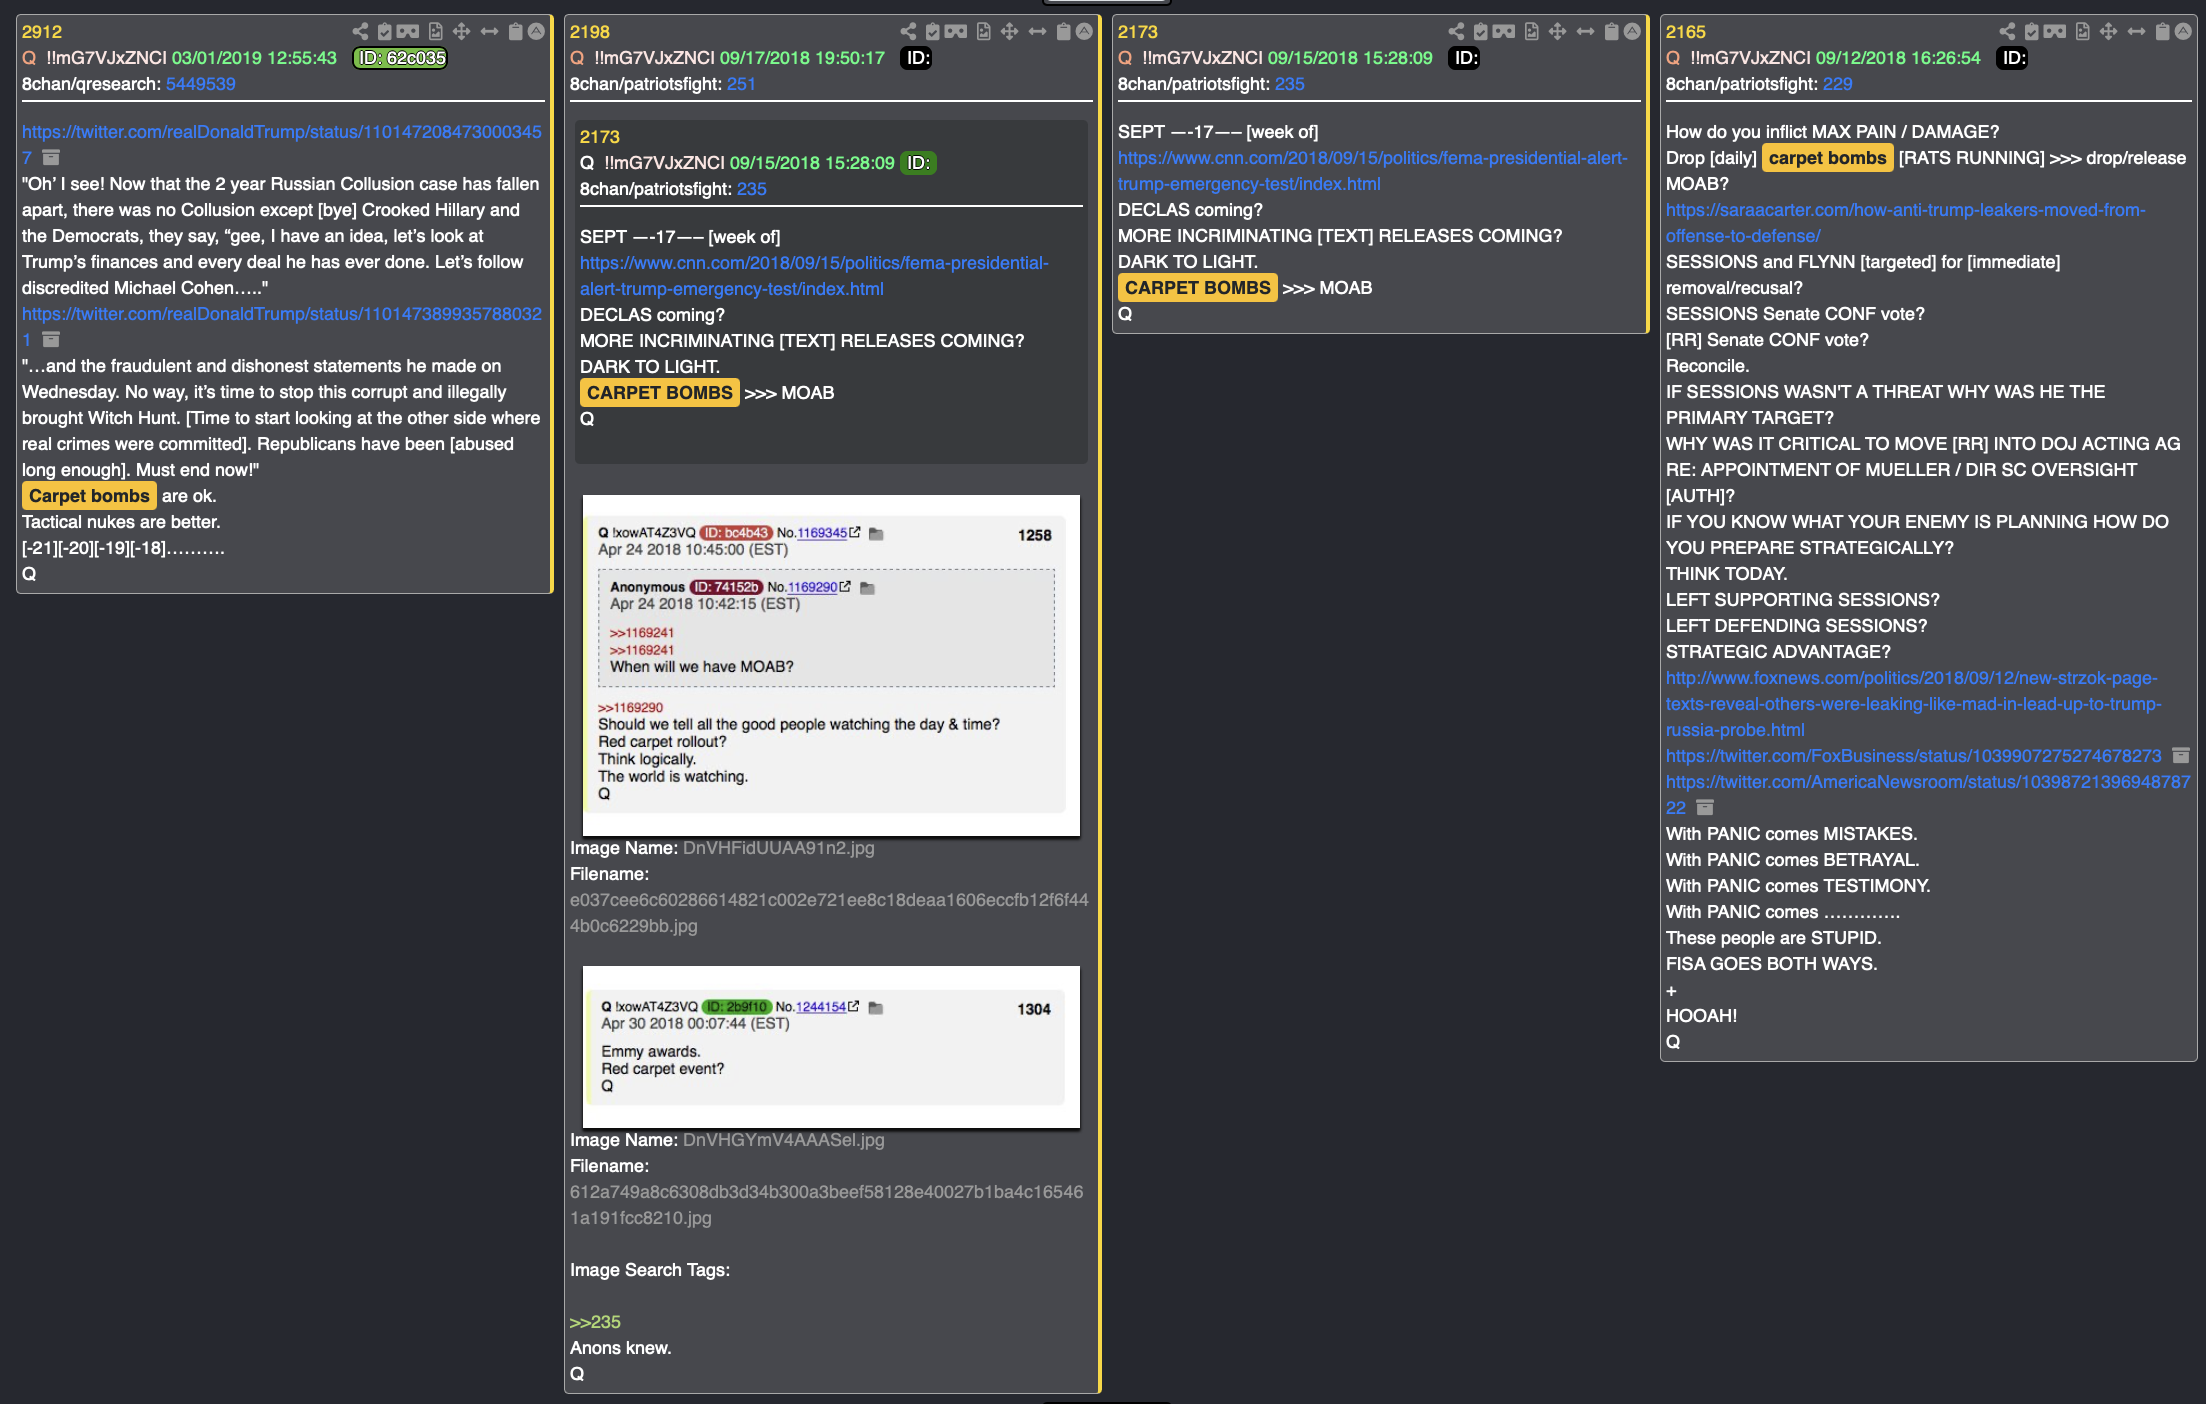
Task: Open the FoxBusiness twitter status link
Action: pos(1913,756)
